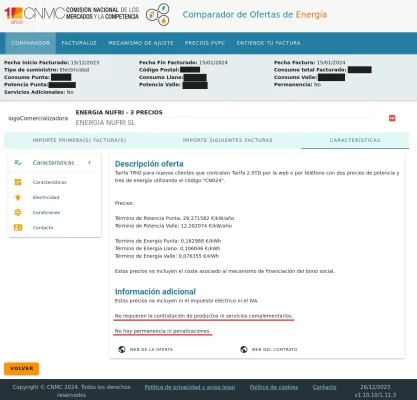Click the Servicios Adicionales No value

[x=70, y=92]
